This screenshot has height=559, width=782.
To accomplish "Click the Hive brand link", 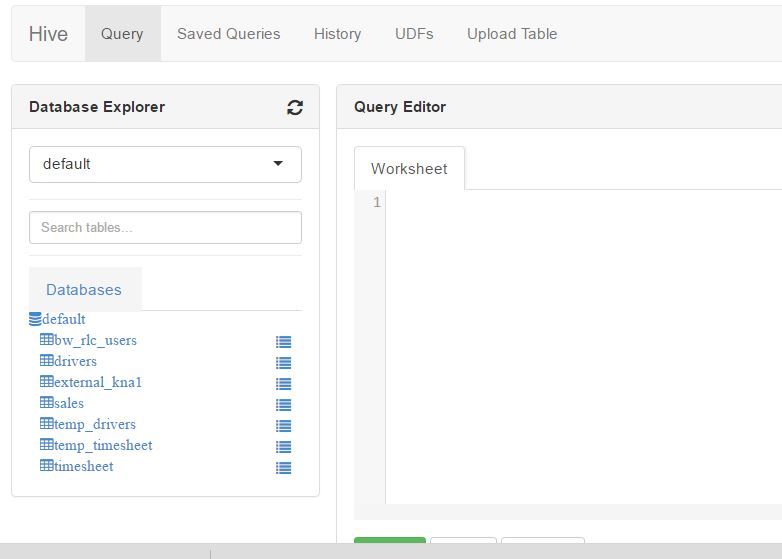I will tap(48, 34).
